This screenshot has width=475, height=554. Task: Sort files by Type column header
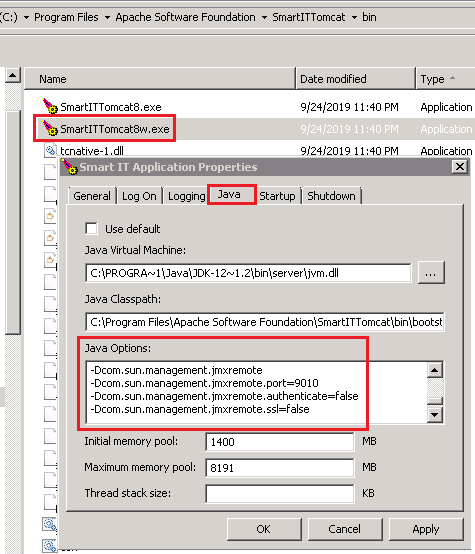446,79
